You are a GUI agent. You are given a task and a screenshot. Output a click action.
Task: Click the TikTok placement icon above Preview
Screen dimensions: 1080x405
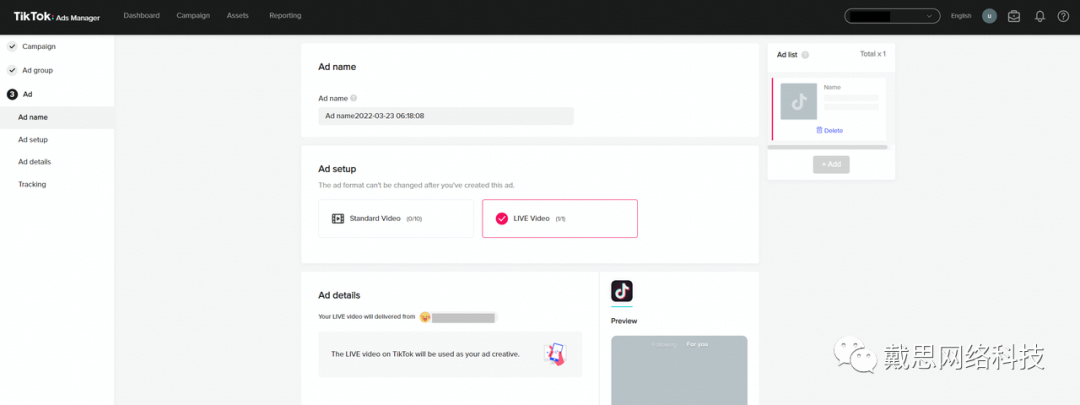tap(622, 291)
